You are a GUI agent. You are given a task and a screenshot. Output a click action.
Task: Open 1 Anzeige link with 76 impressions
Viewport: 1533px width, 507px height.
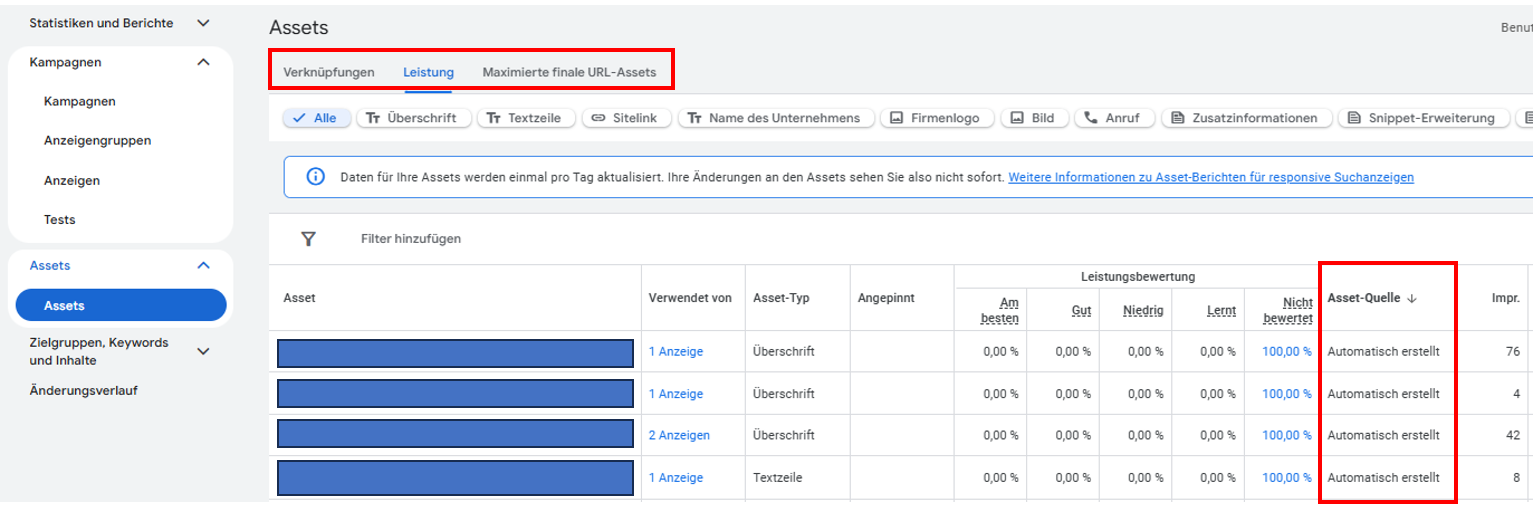click(676, 352)
